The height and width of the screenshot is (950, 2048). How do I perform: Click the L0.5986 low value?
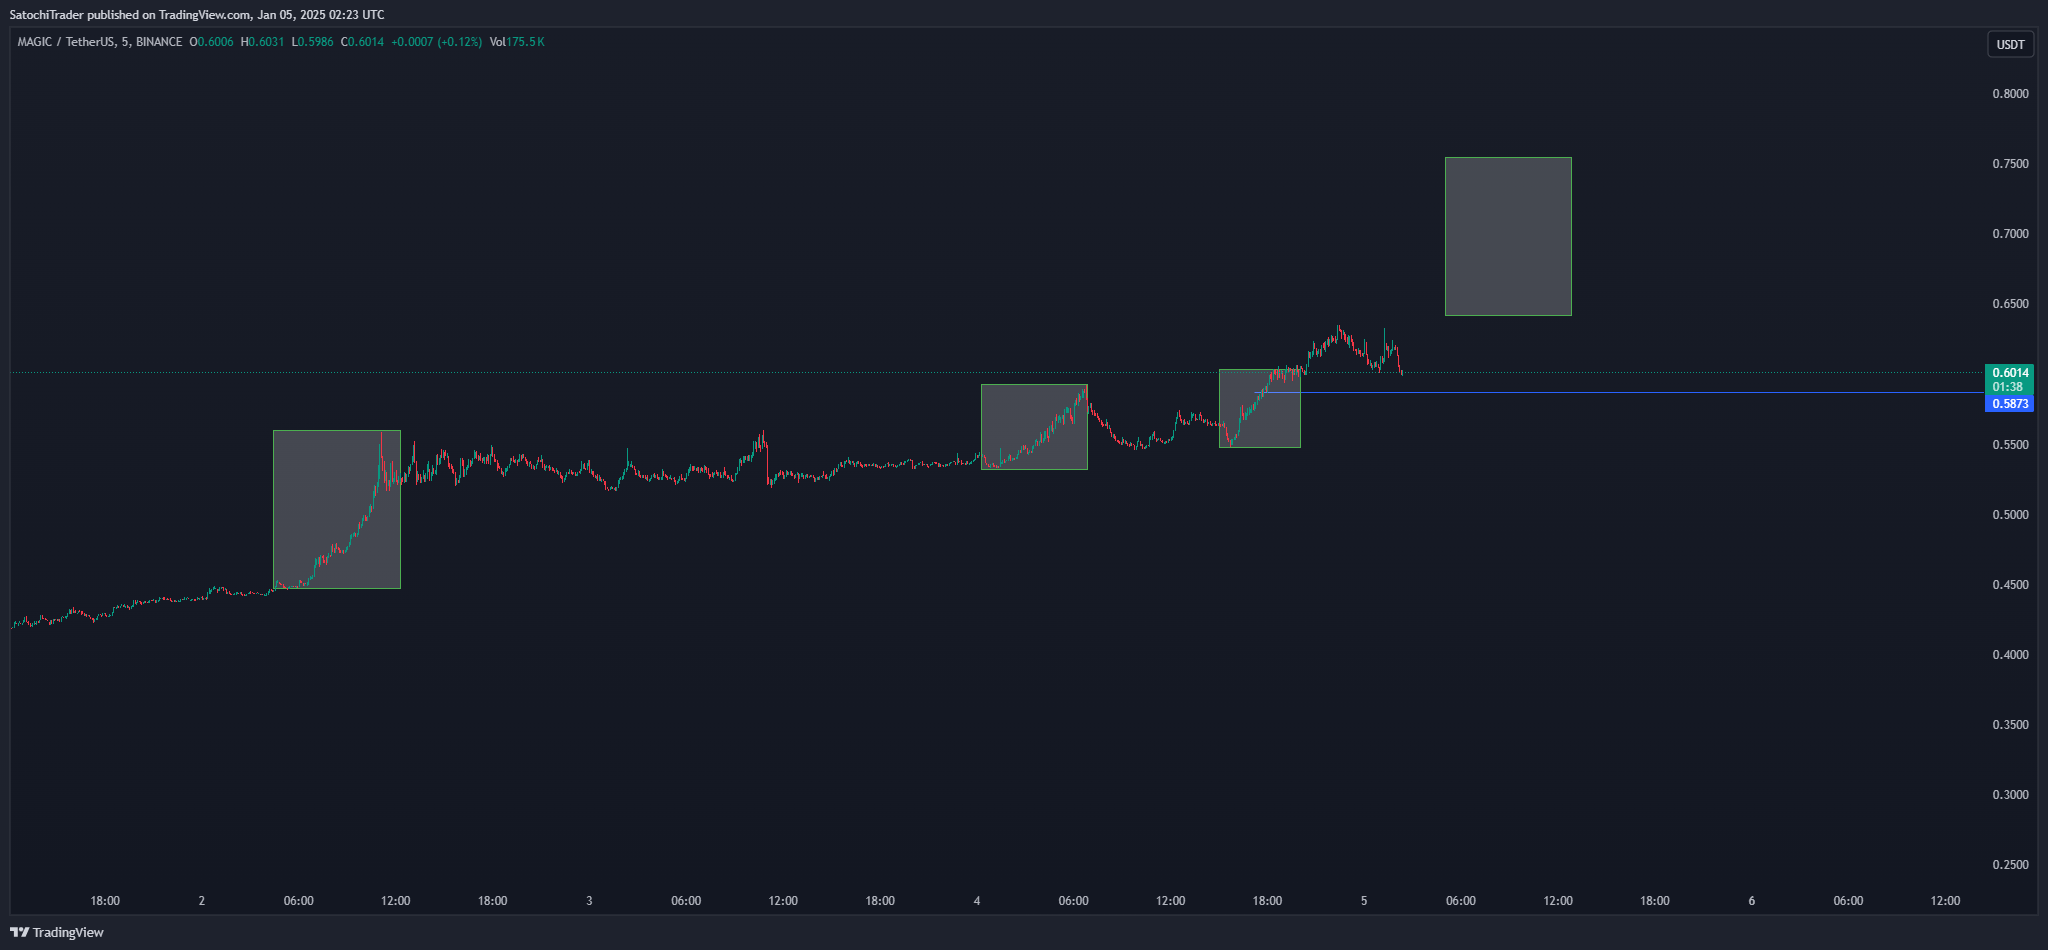[312, 42]
